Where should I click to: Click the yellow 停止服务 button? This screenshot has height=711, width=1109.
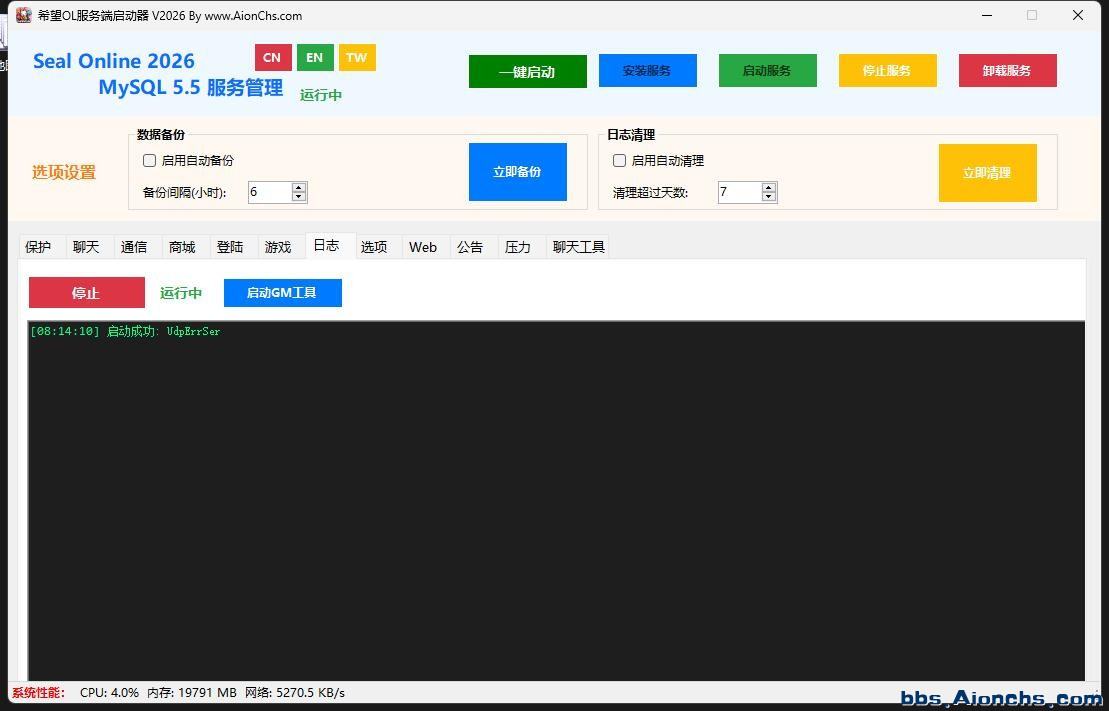tap(888, 71)
